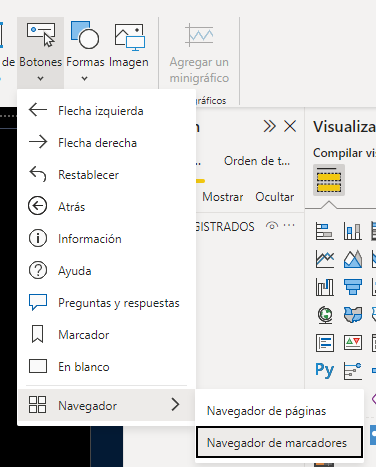Select stacked bar chart visual
The image size is (376, 467).
[x=324, y=231]
